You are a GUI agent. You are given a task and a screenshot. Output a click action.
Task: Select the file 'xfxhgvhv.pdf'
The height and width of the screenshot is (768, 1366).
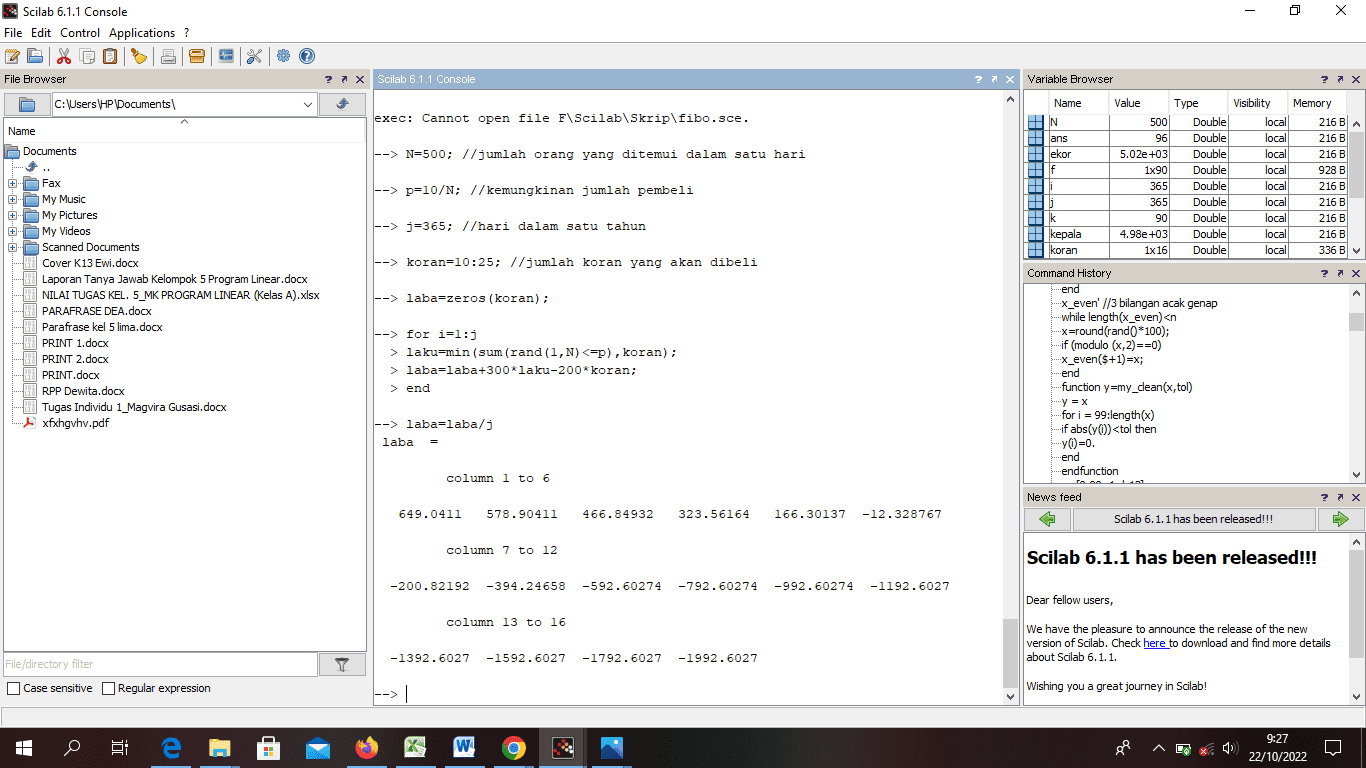tap(75, 423)
